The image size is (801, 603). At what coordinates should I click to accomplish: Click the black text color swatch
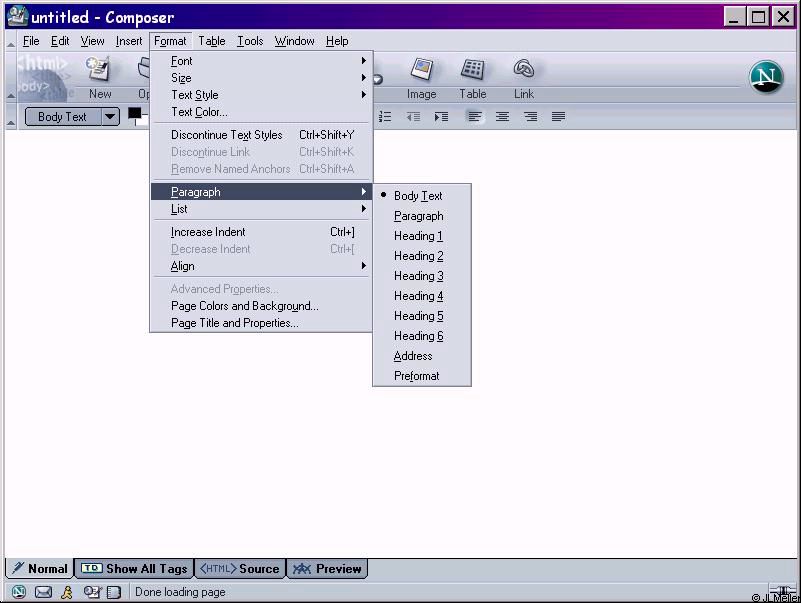click(134, 113)
